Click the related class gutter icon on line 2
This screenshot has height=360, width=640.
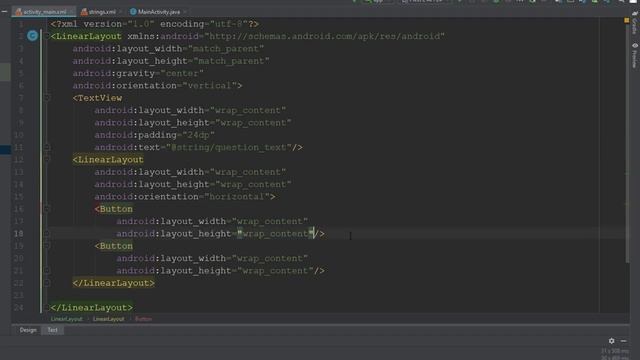33,36
